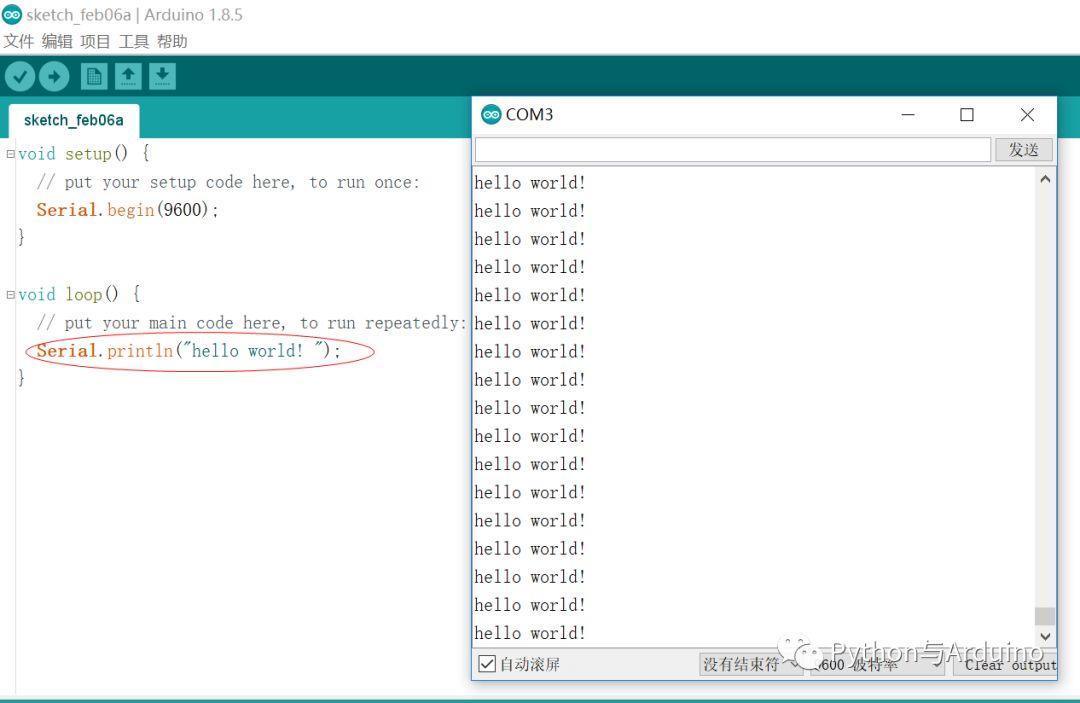Click the Serial.println("hello world! "); line
Screen dimensions: 1080x703
pos(188,350)
